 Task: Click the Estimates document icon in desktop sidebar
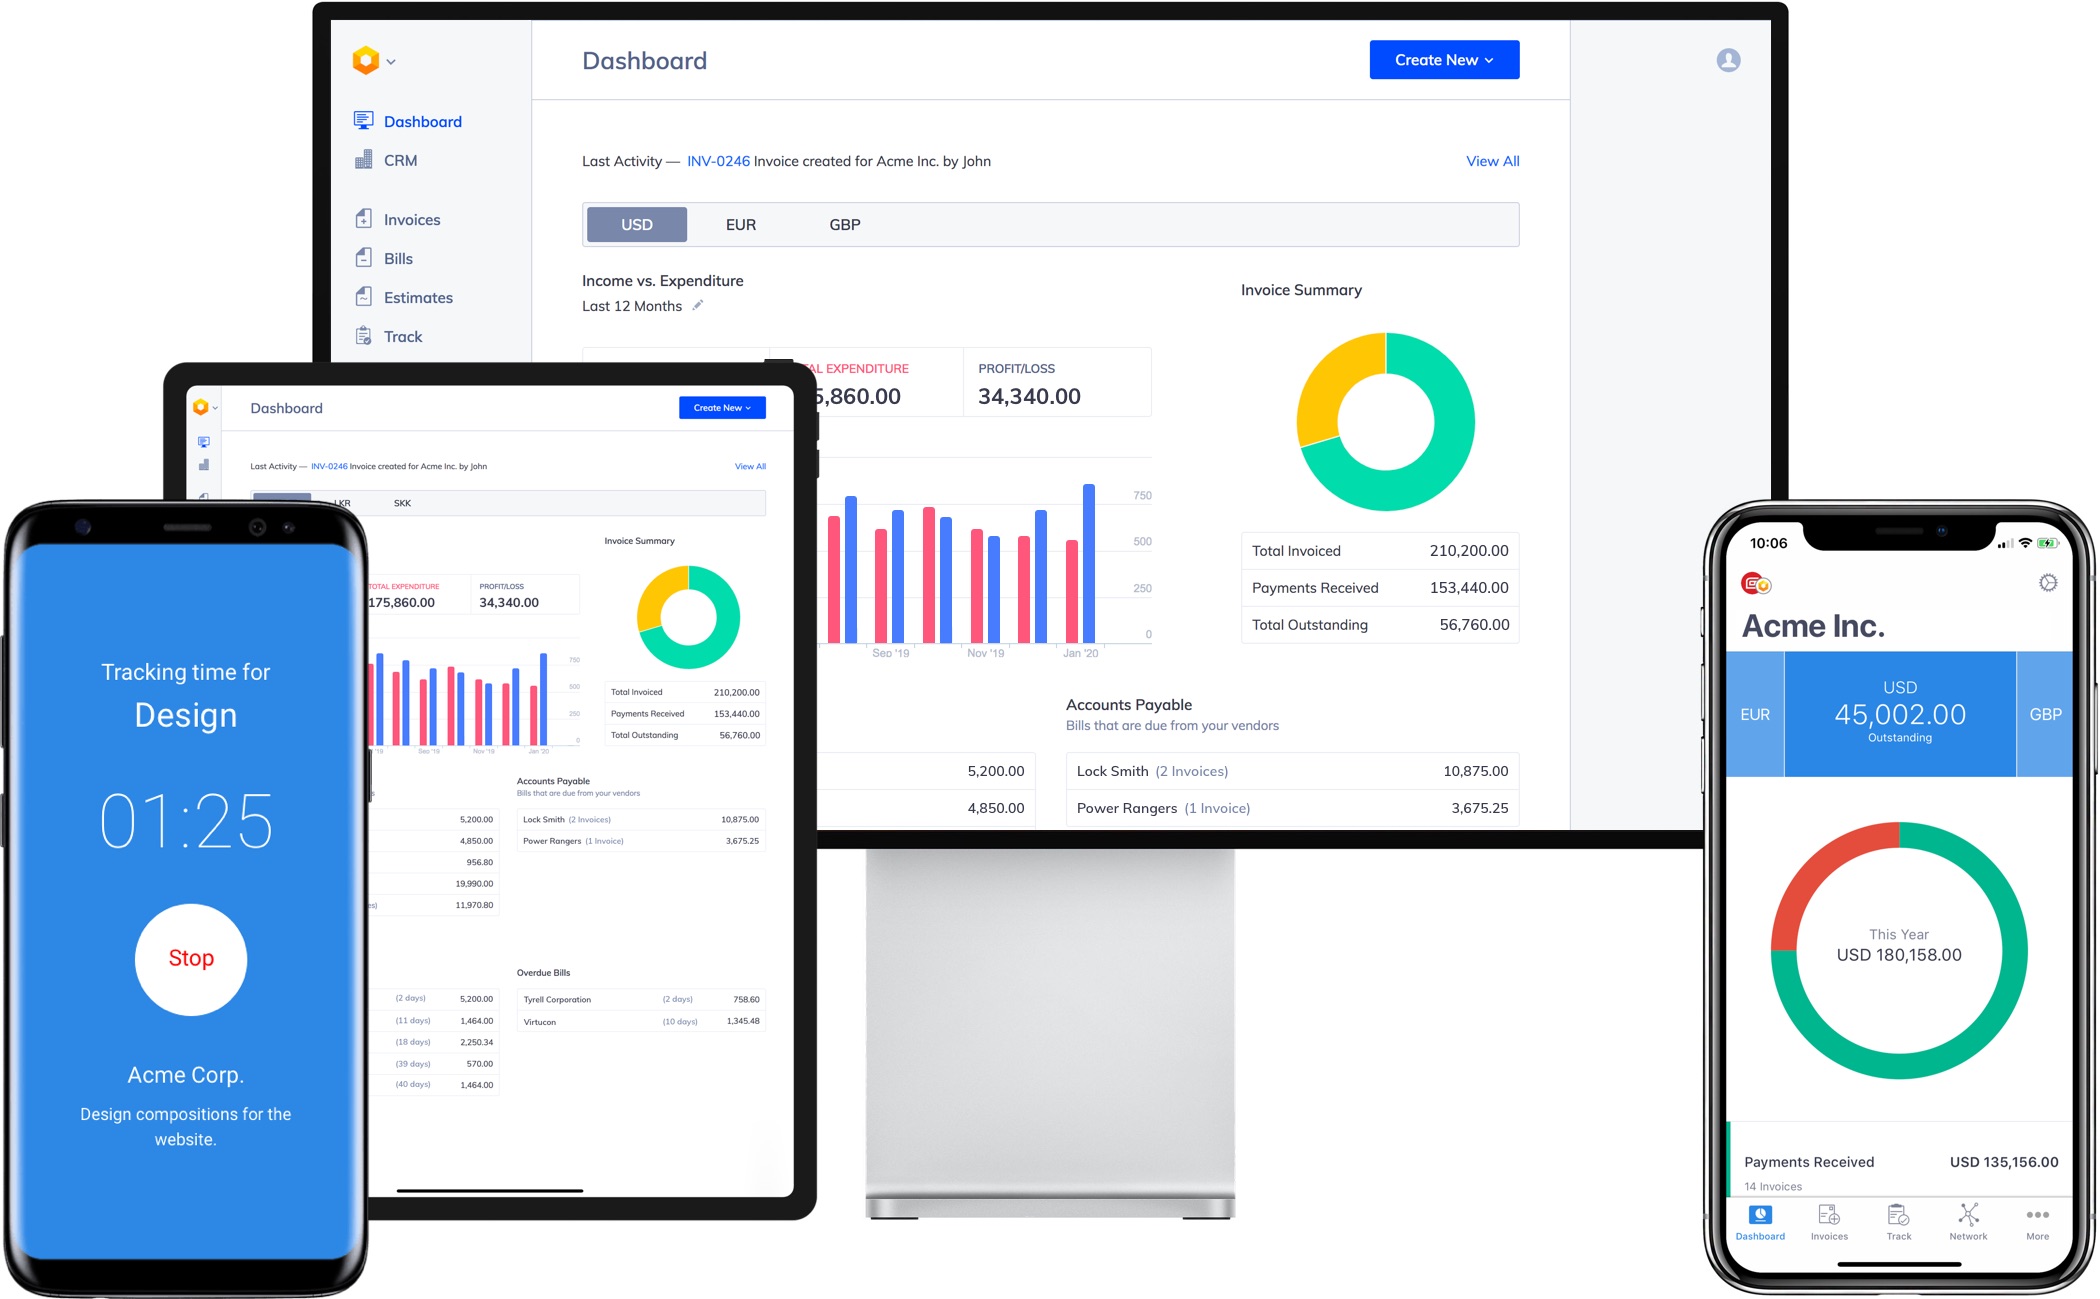[x=363, y=297]
